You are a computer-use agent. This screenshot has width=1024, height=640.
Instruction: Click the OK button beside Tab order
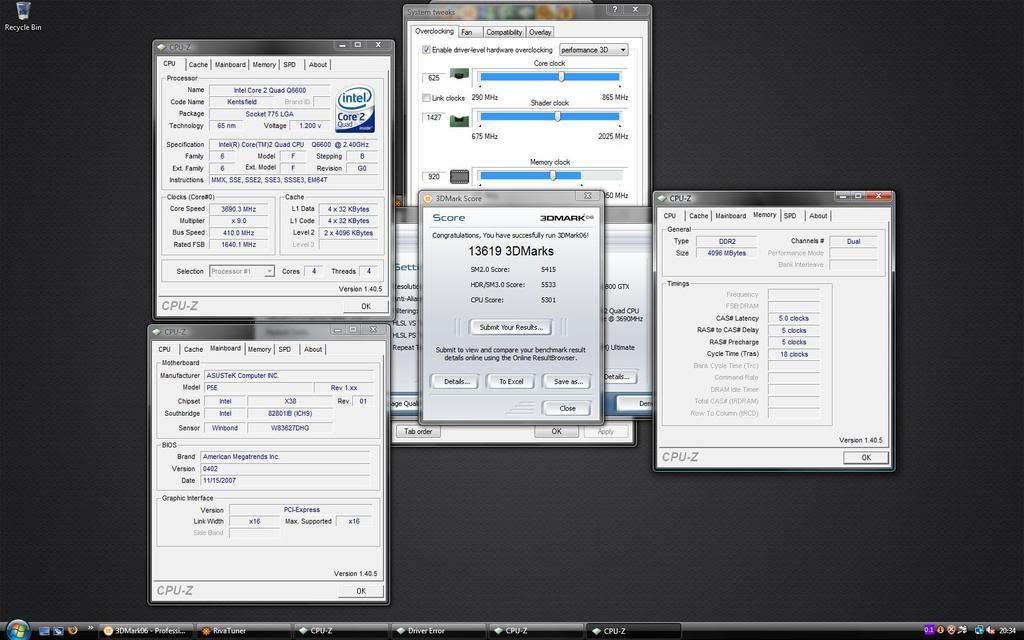tap(556, 432)
